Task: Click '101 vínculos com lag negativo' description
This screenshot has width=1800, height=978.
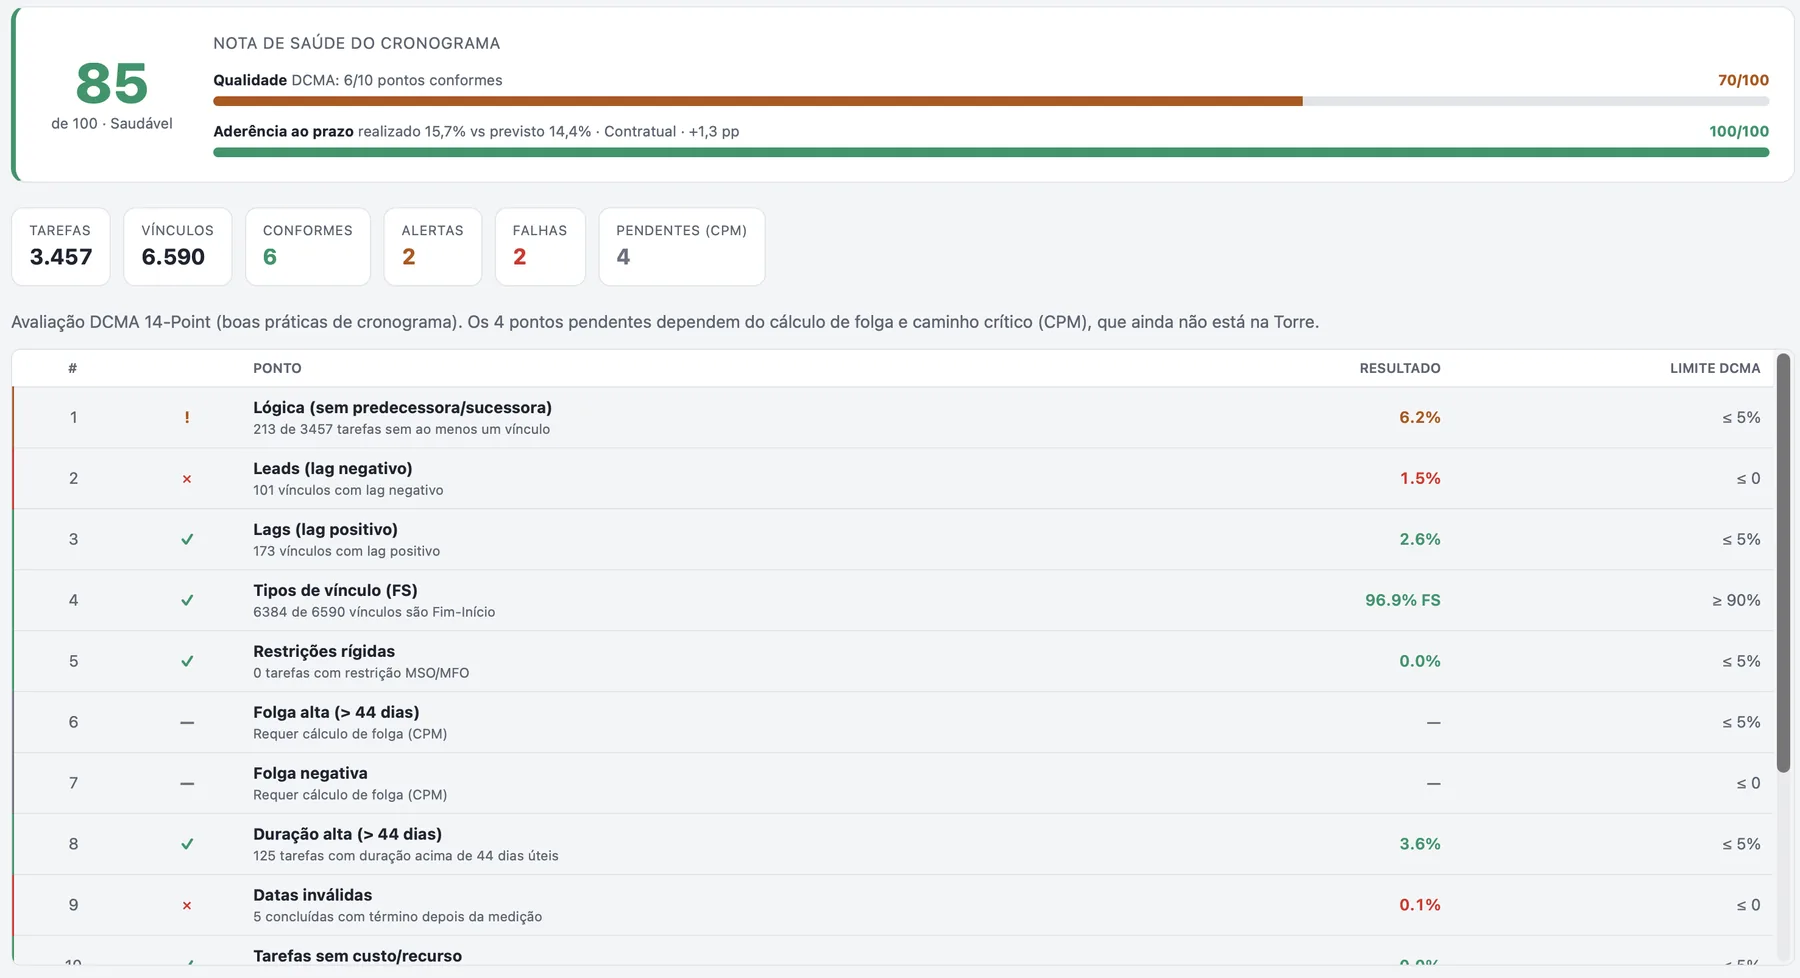Action: click(x=348, y=490)
